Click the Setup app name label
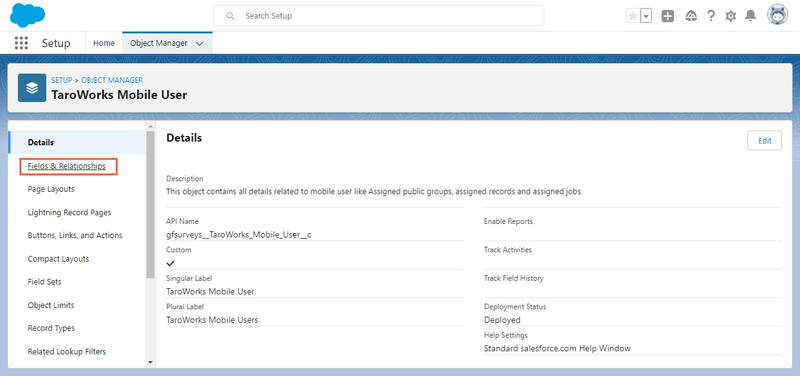The width and height of the screenshot is (800, 376). (x=56, y=43)
